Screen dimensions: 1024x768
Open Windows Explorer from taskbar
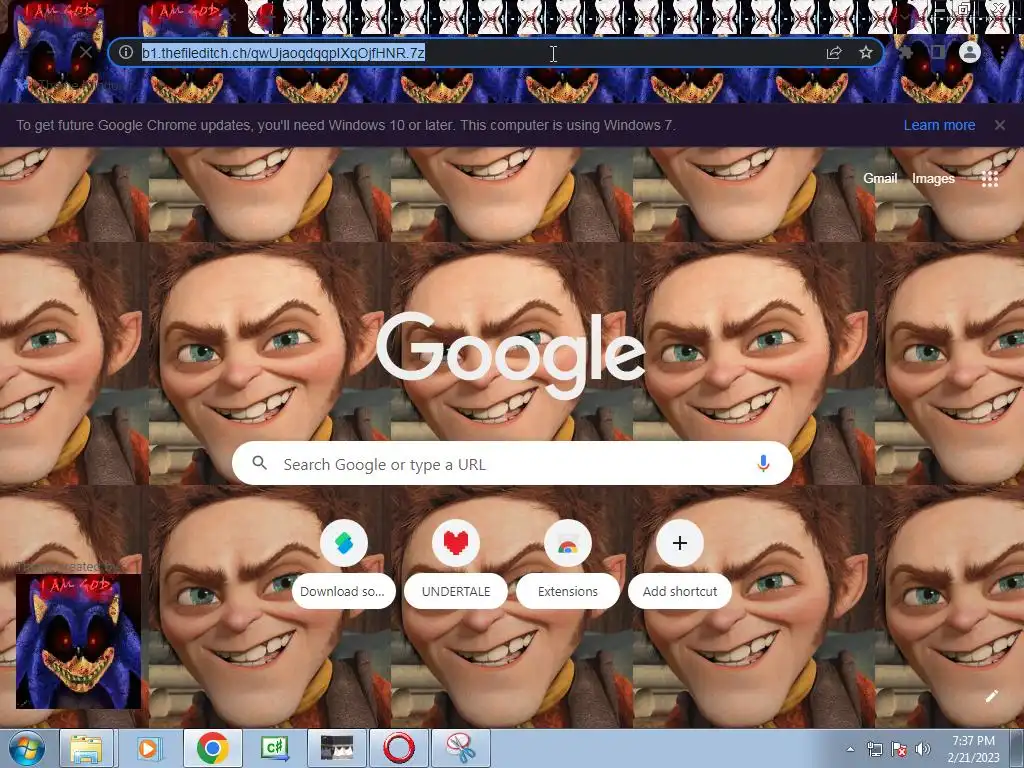click(x=87, y=748)
